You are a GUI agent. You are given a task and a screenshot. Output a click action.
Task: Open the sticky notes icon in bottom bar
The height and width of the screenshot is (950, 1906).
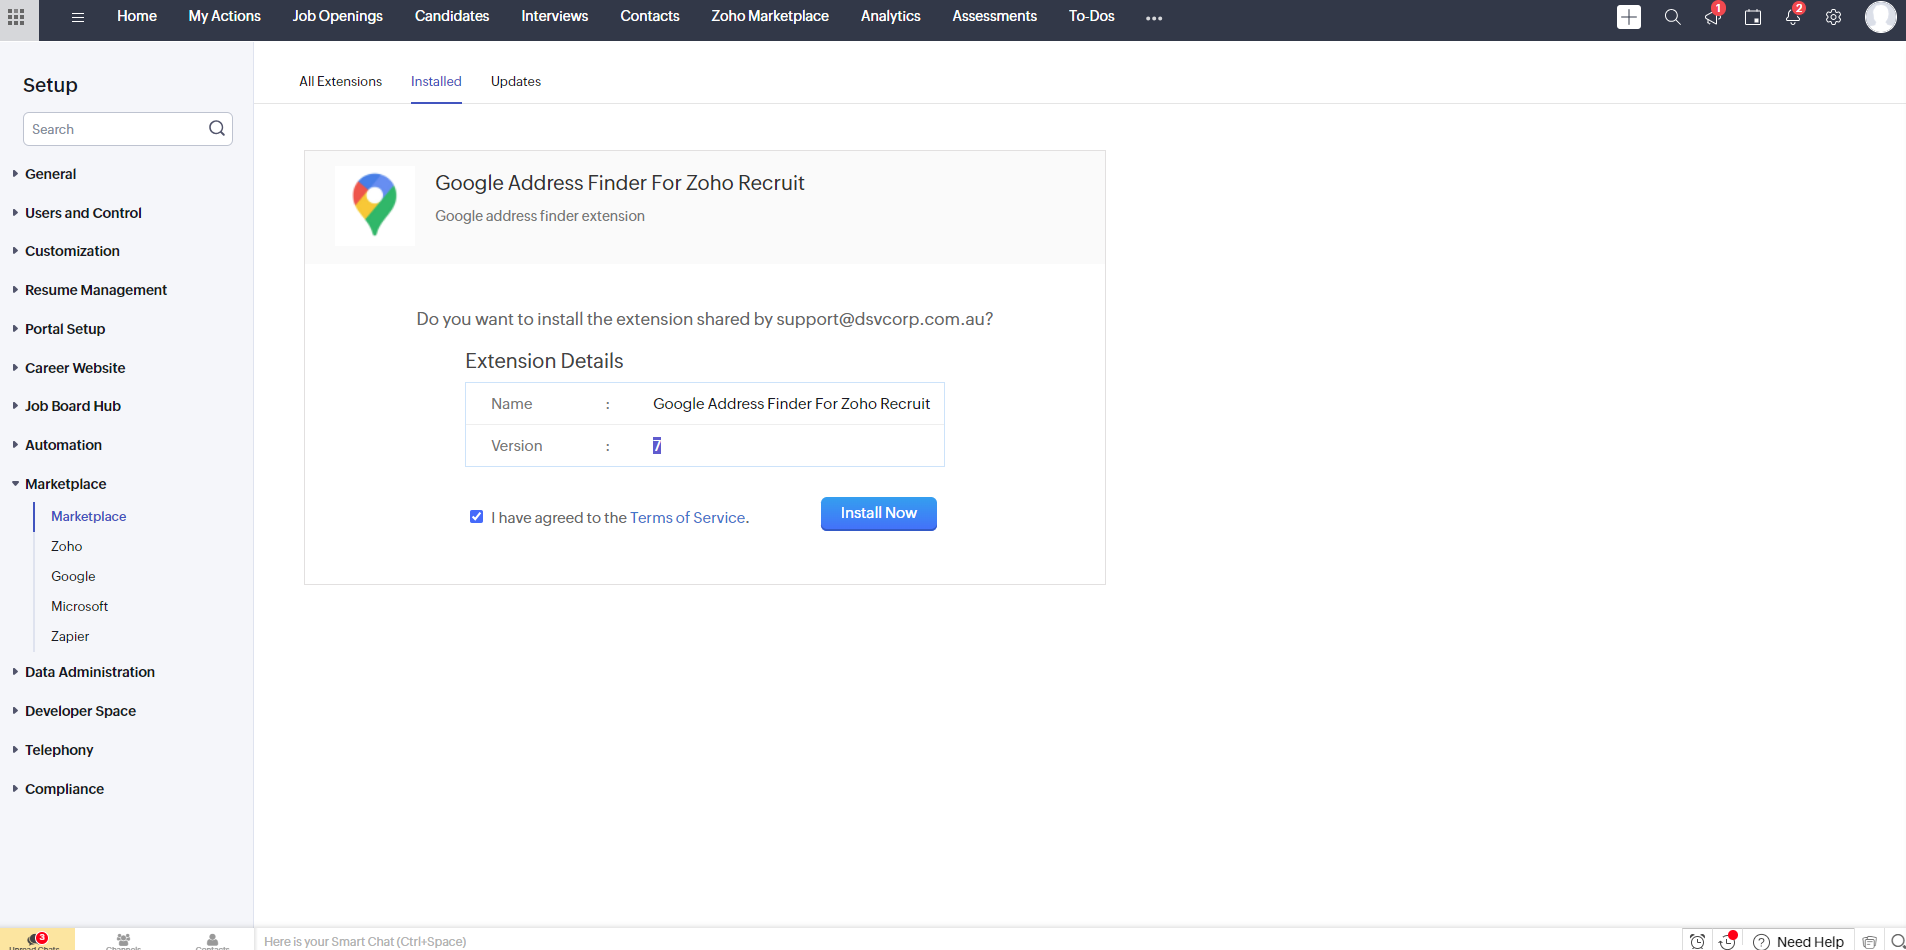(x=1869, y=941)
